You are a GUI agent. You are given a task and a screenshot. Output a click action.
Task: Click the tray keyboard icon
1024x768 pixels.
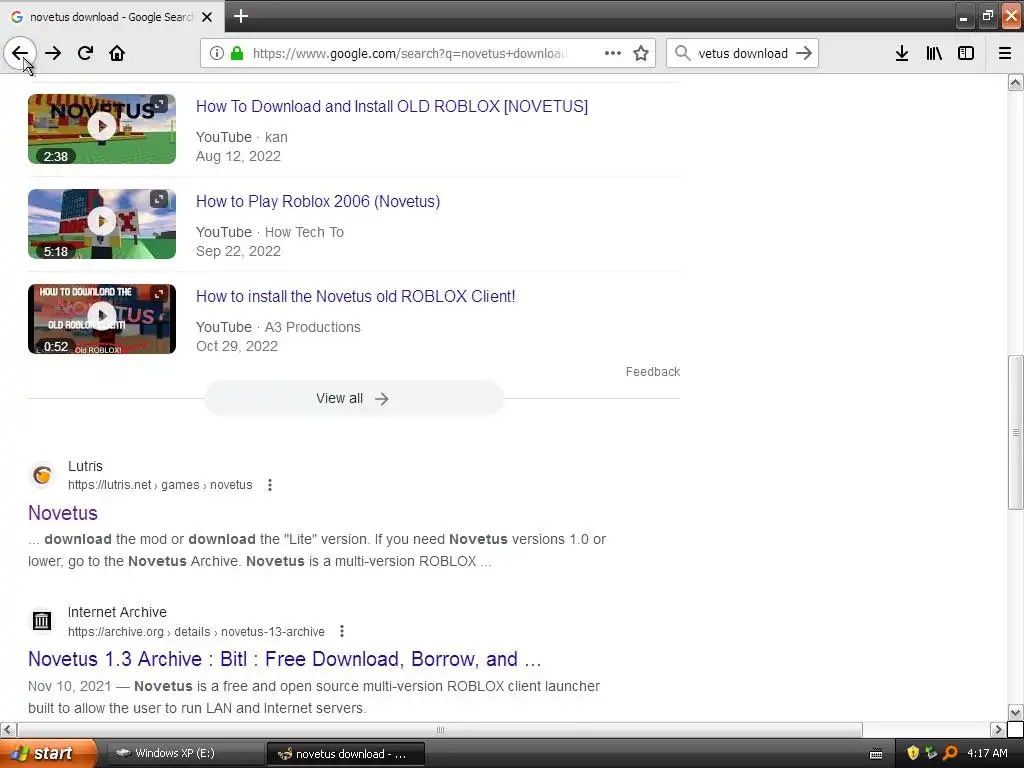[876, 754]
